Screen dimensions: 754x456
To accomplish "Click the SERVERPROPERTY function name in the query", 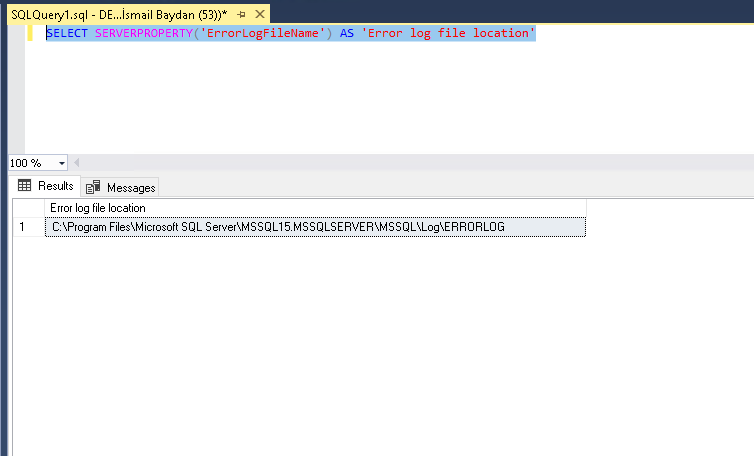I will click(144, 33).
